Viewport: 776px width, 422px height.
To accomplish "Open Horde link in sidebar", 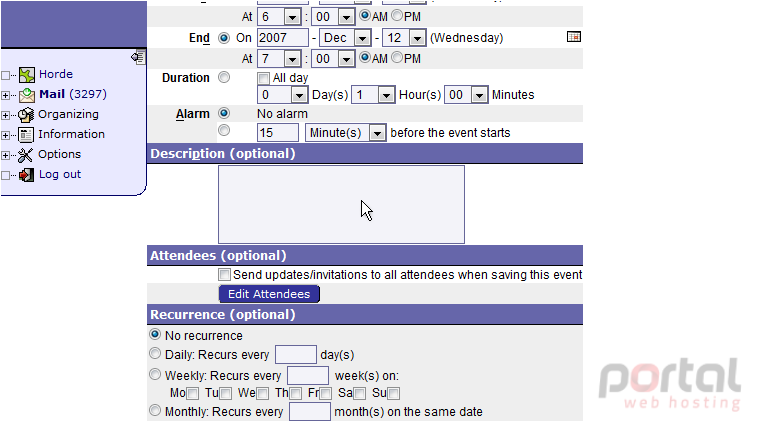I will (x=56, y=74).
